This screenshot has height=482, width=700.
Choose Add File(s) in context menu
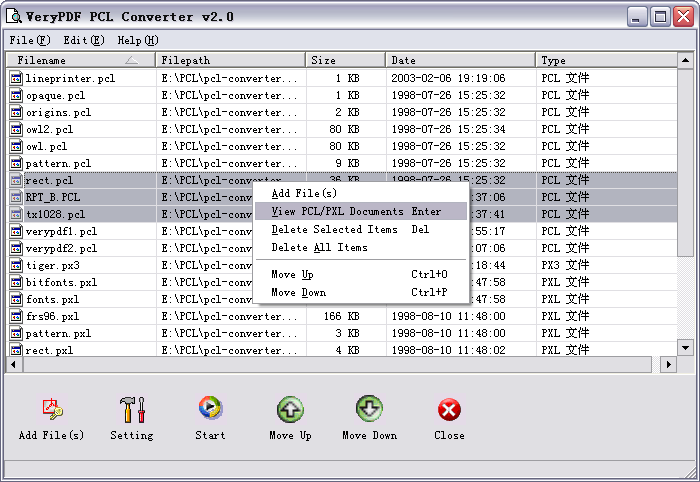pos(361,193)
